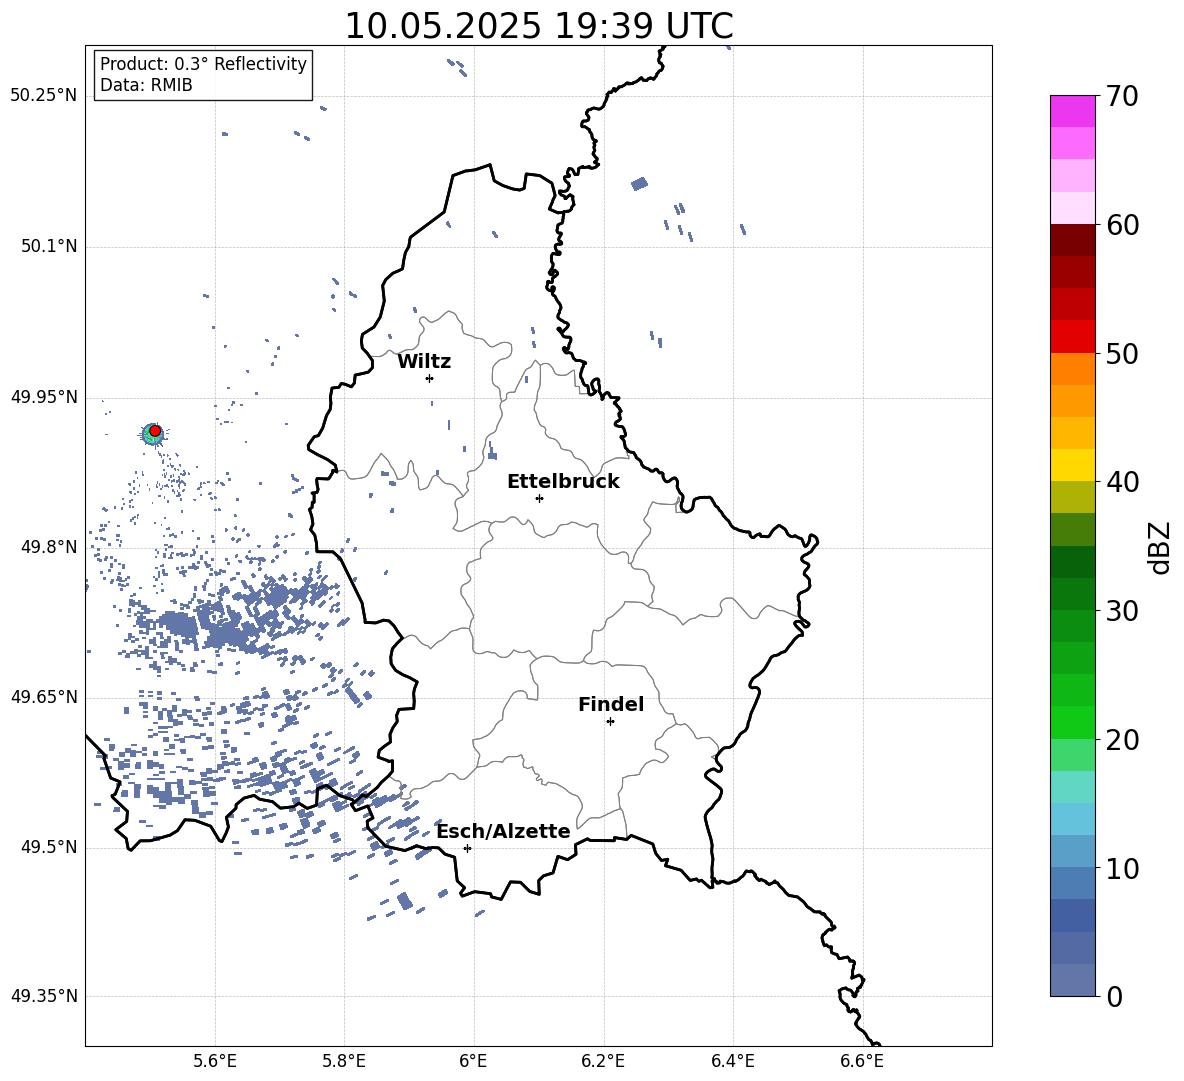
Task: Click the 5.6°E longitude label
Action: 215,1061
